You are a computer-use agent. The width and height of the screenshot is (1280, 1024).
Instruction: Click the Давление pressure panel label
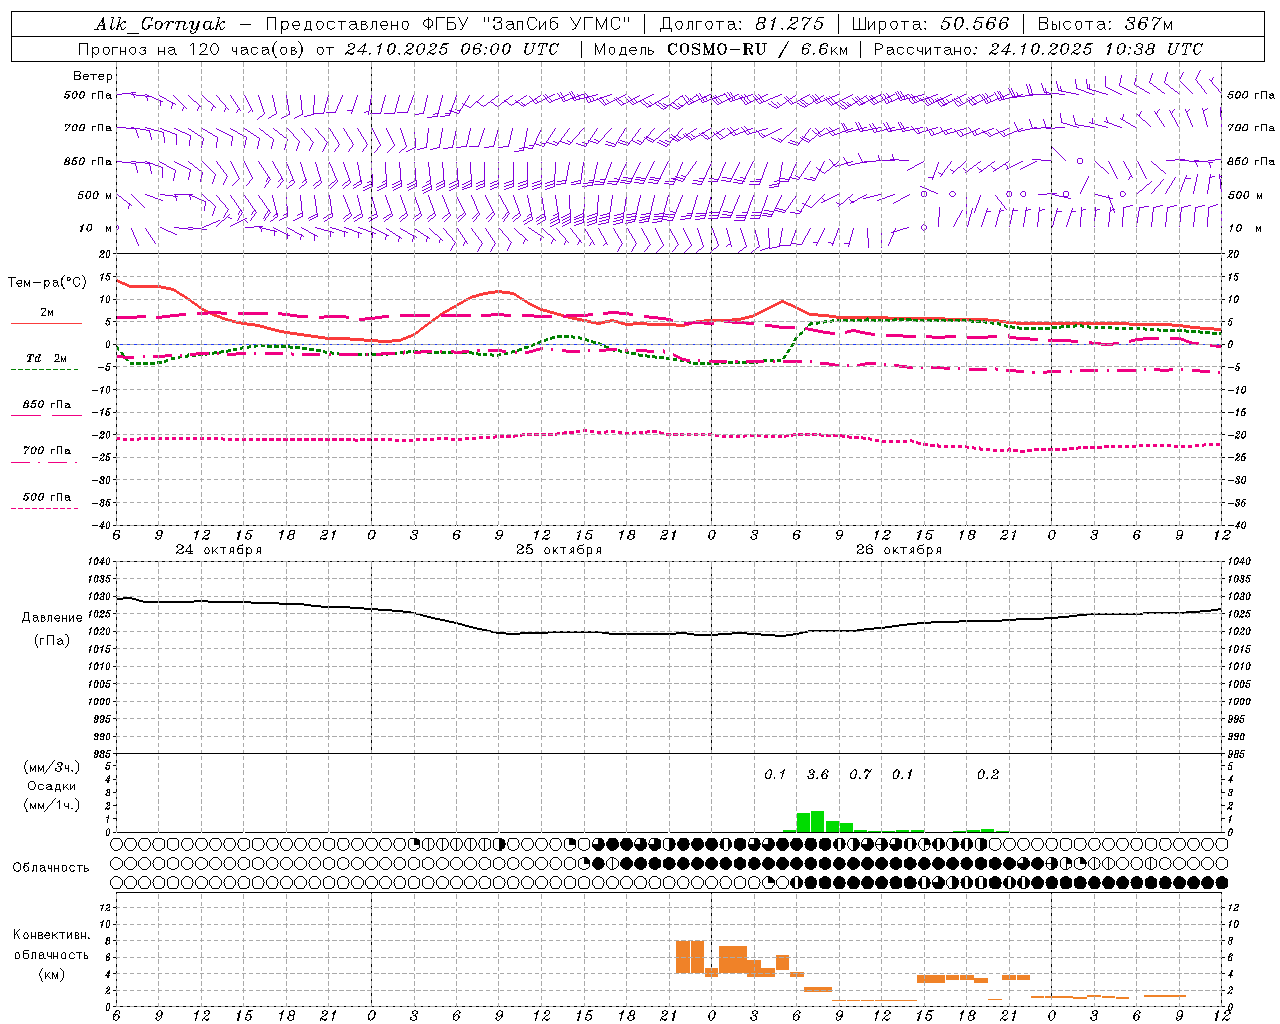pyautogui.click(x=53, y=618)
